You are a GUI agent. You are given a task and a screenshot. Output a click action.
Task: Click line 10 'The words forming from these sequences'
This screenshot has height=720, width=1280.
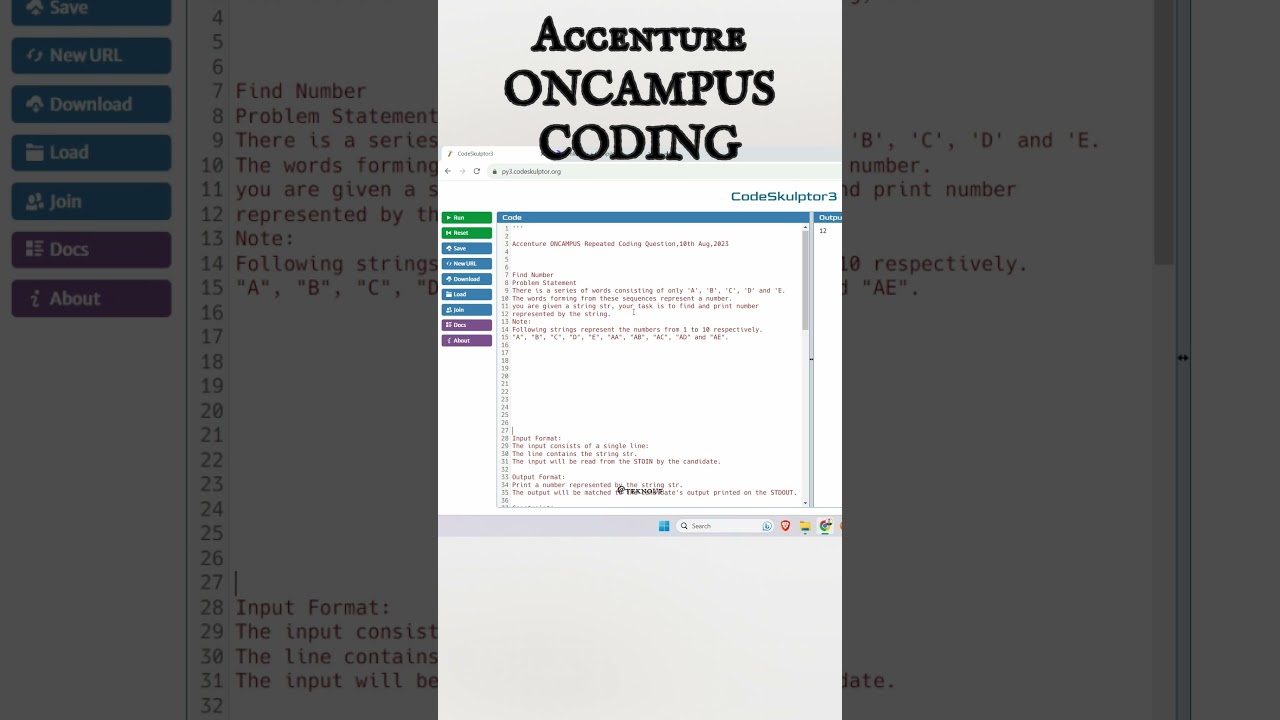(x=622, y=298)
